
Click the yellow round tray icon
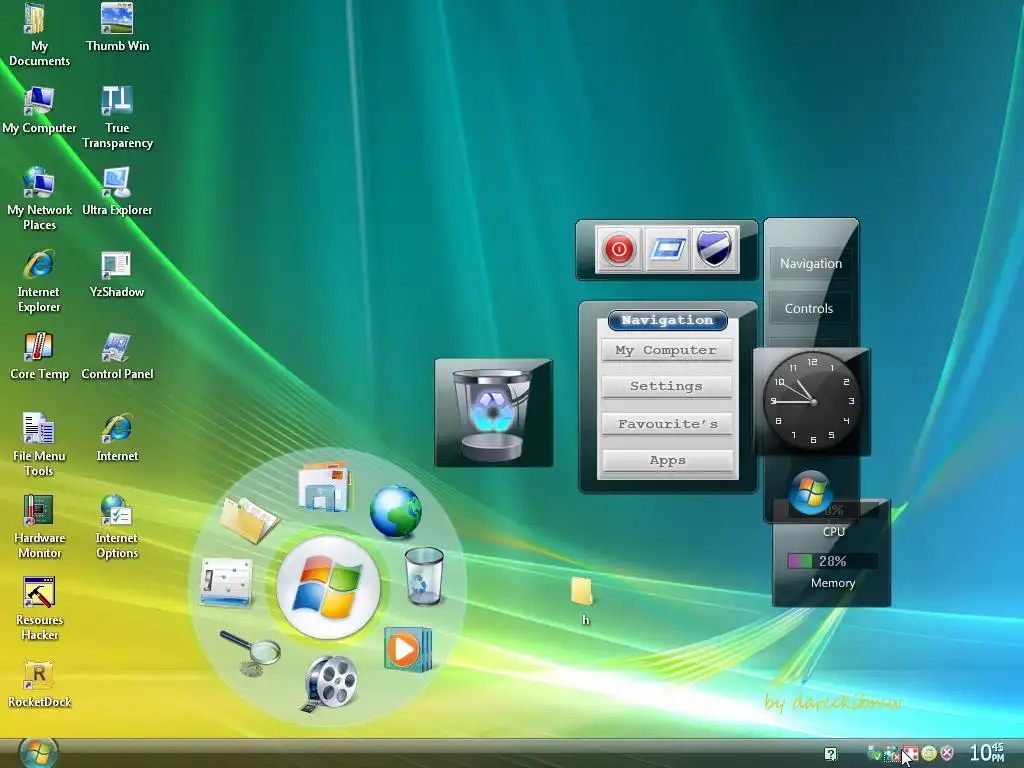click(929, 754)
